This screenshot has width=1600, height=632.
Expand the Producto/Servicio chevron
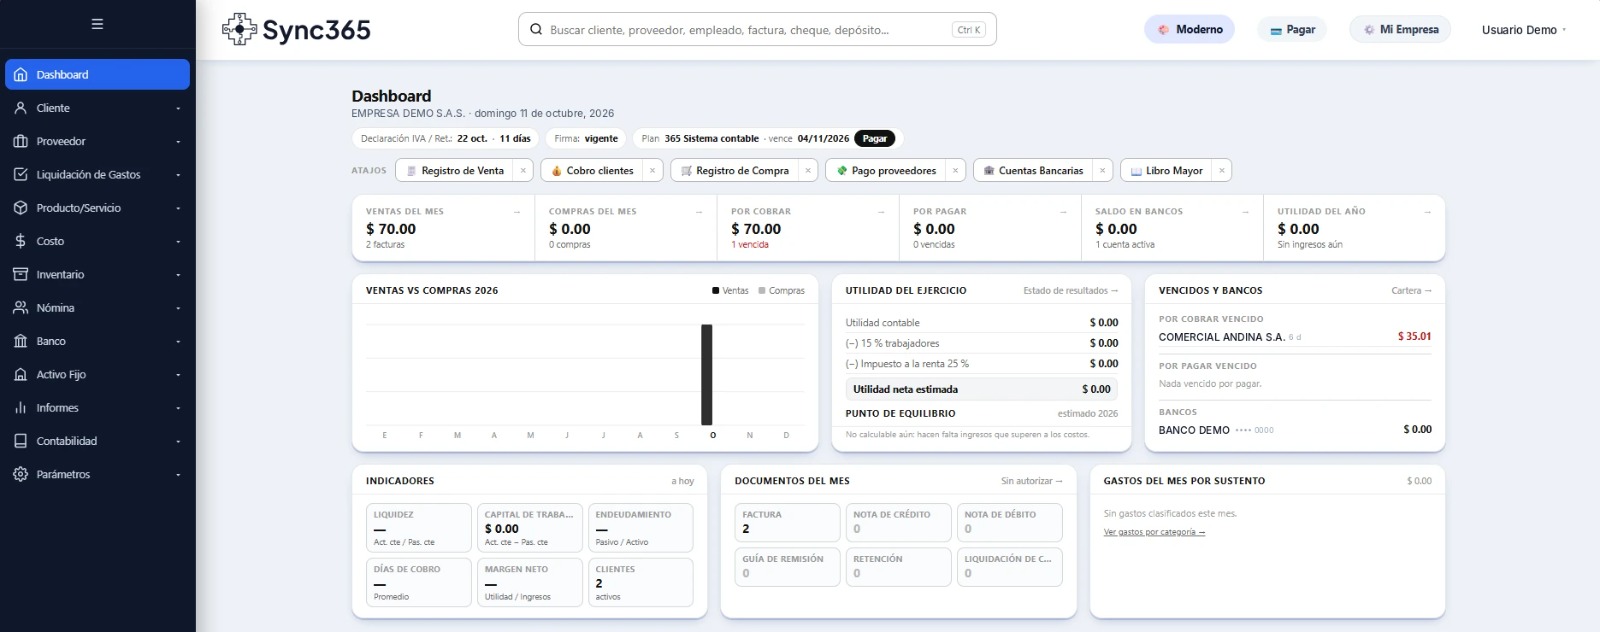(x=178, y=208)
